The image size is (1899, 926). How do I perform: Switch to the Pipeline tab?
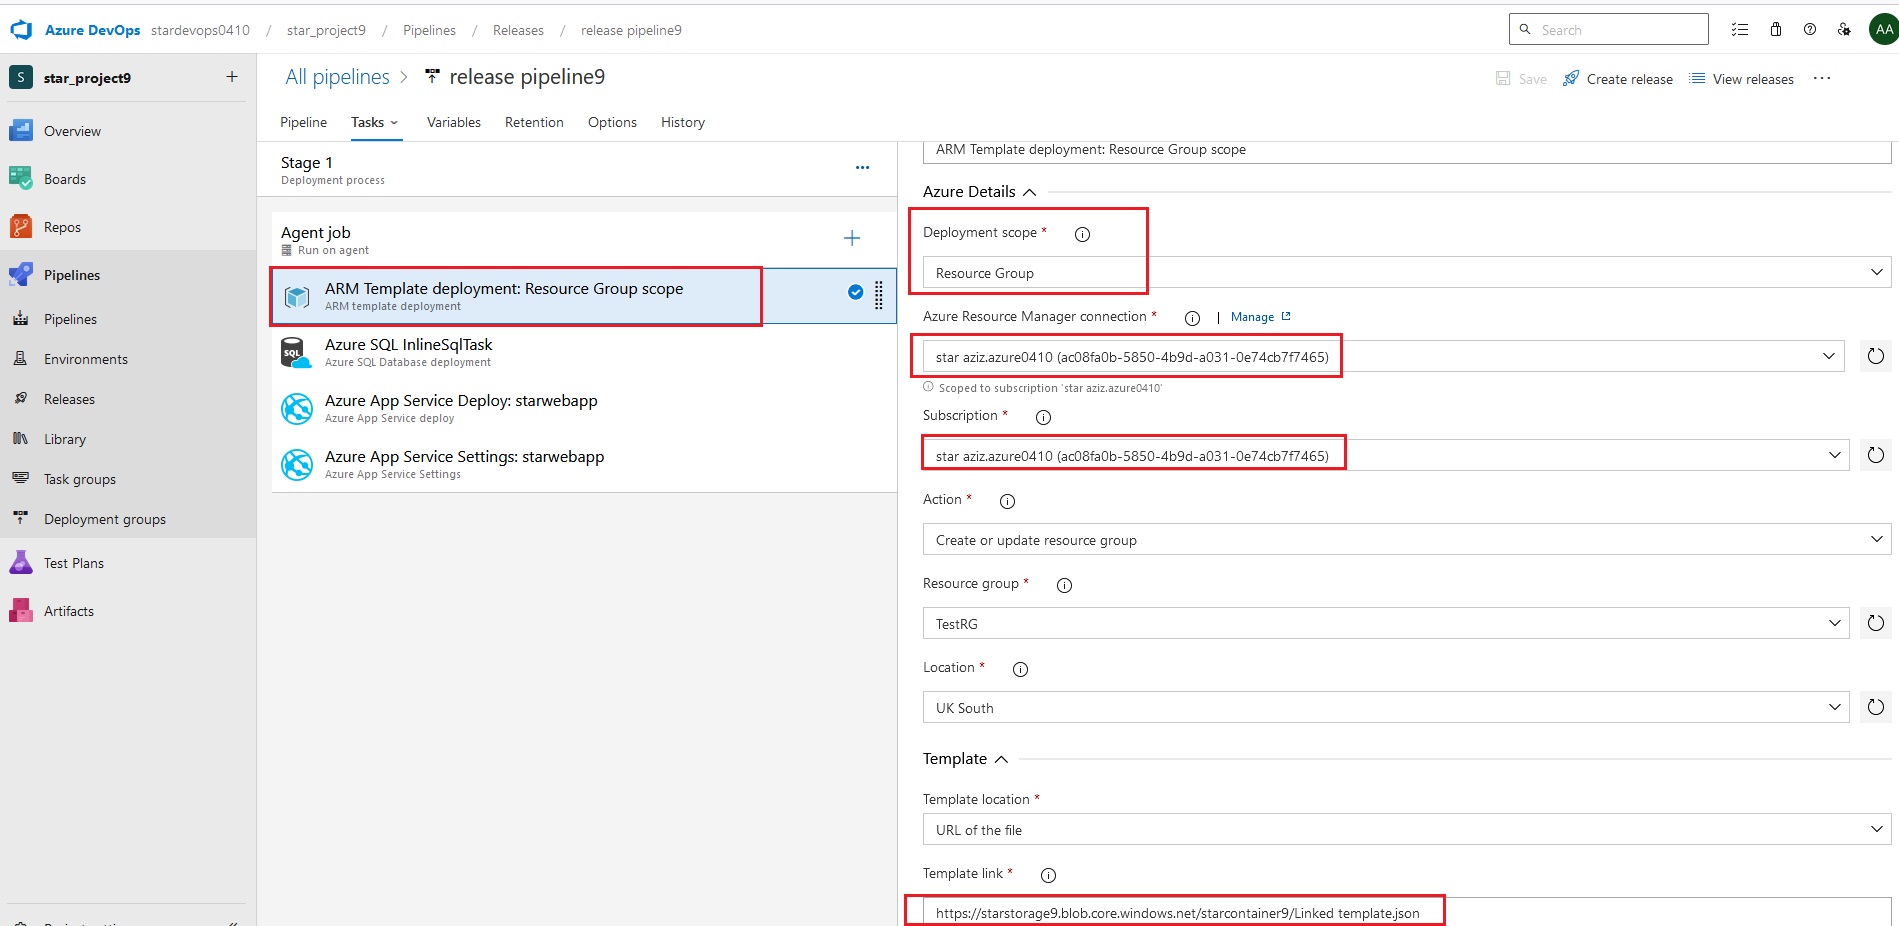[x=303, y=122]
